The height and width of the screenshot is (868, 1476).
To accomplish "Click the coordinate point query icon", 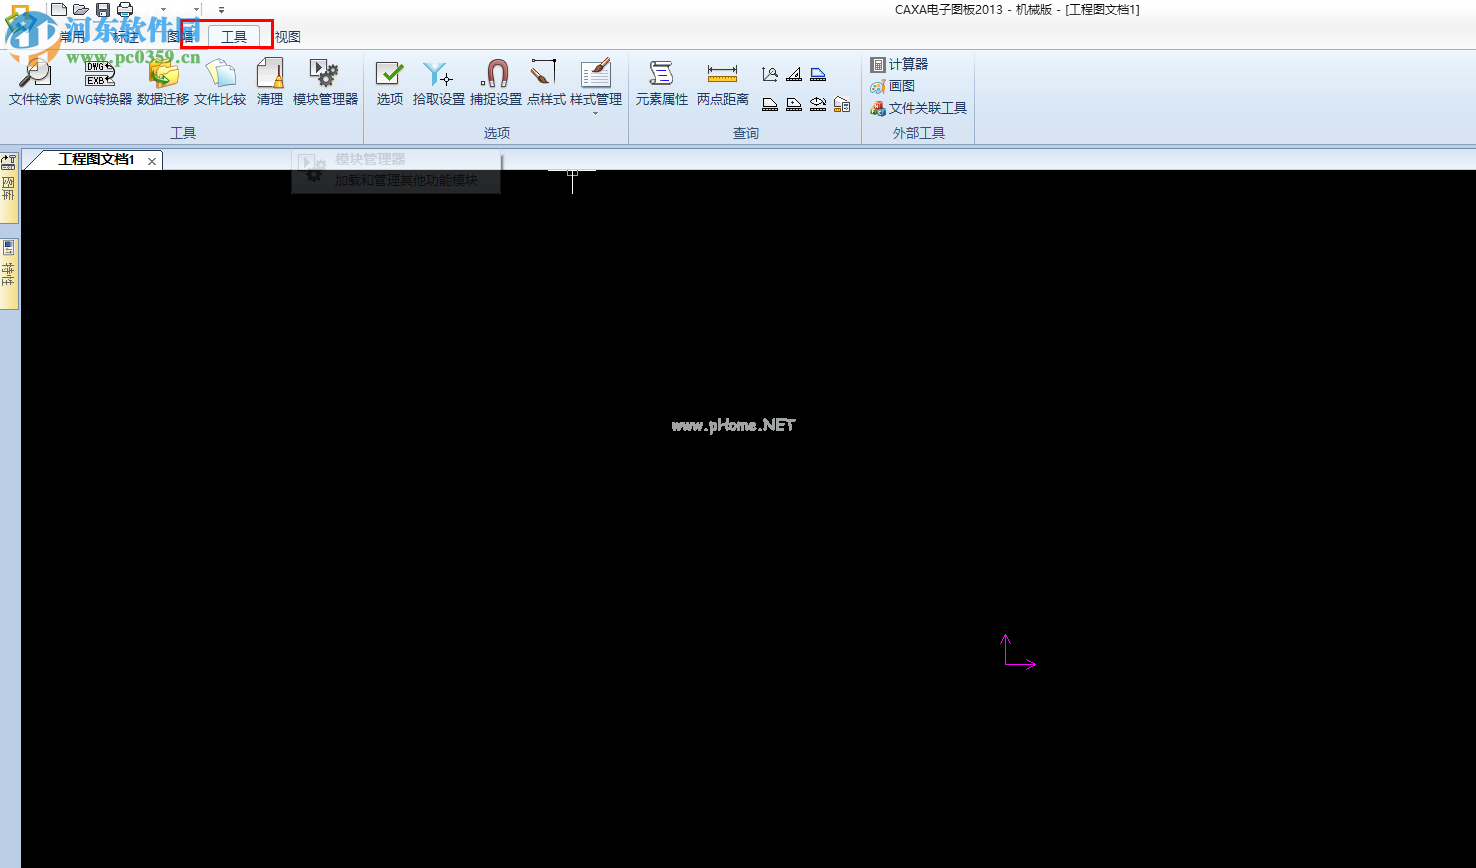I will tap(770, 74).
